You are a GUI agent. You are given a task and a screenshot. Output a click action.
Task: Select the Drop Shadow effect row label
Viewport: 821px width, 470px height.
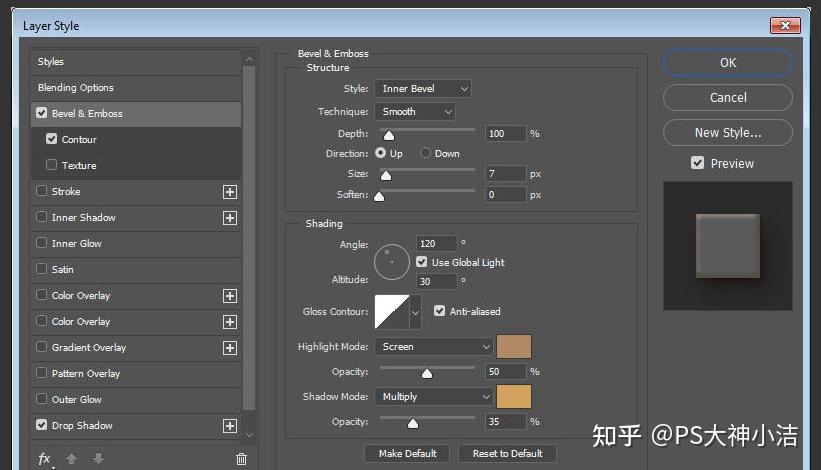click(82, 426)
